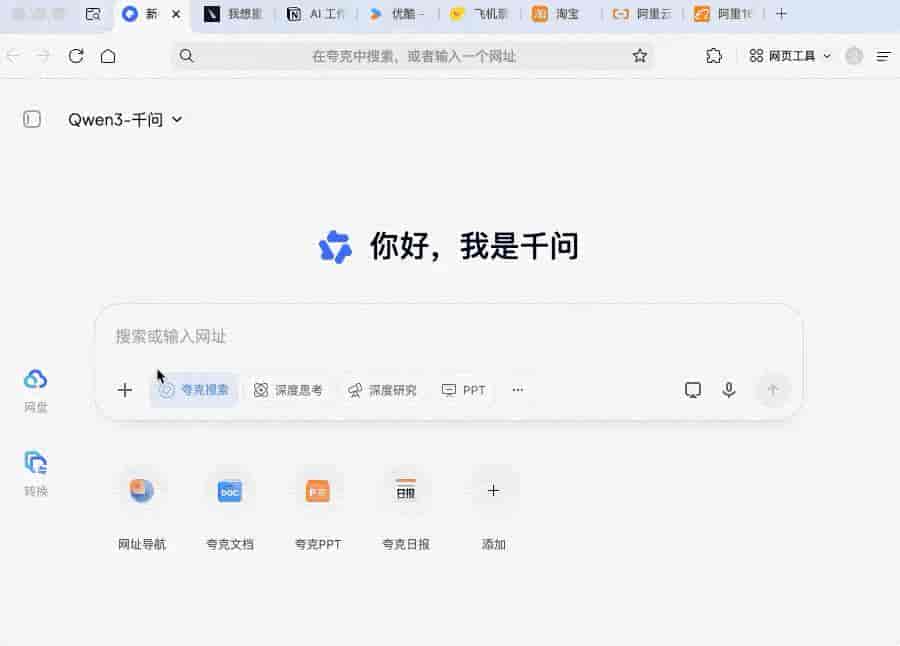
Task: Click the tab search icon left of the tabs
Action: click(93, 14)
